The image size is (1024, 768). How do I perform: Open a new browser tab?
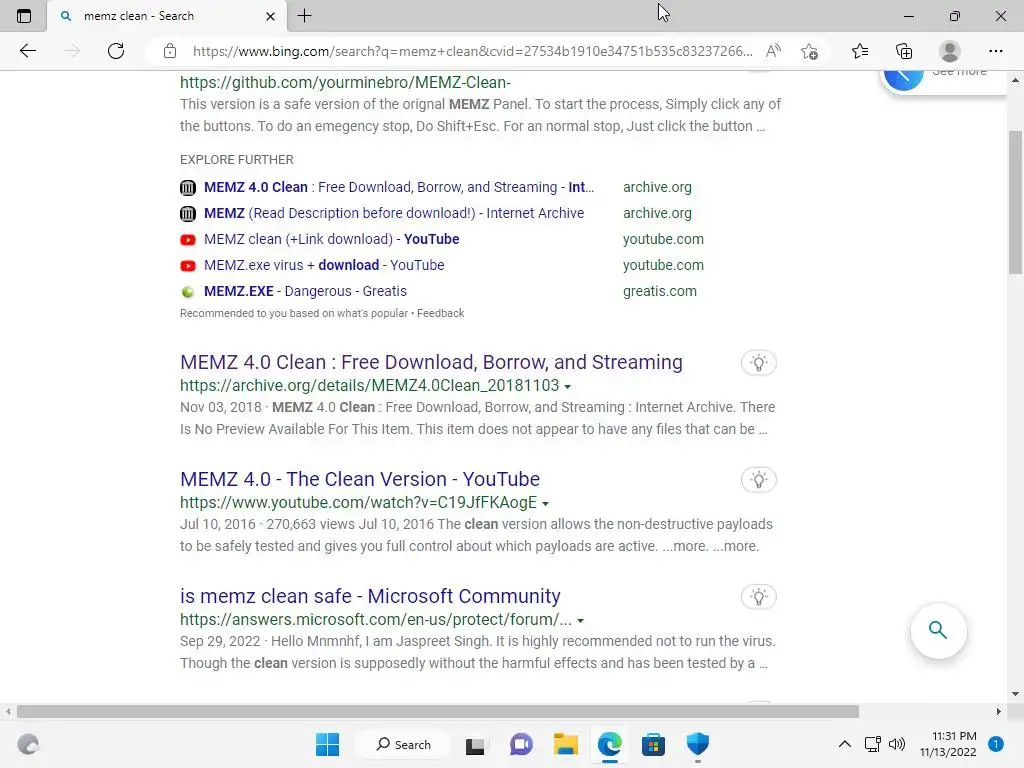(x=304, y=16)
